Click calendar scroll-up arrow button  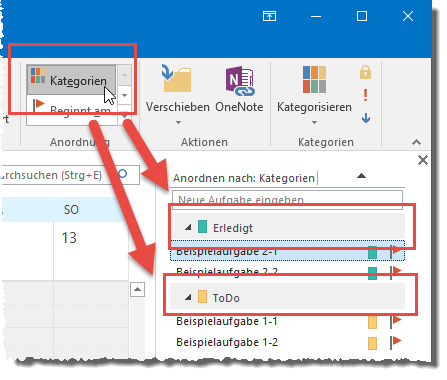click(137, 289)
